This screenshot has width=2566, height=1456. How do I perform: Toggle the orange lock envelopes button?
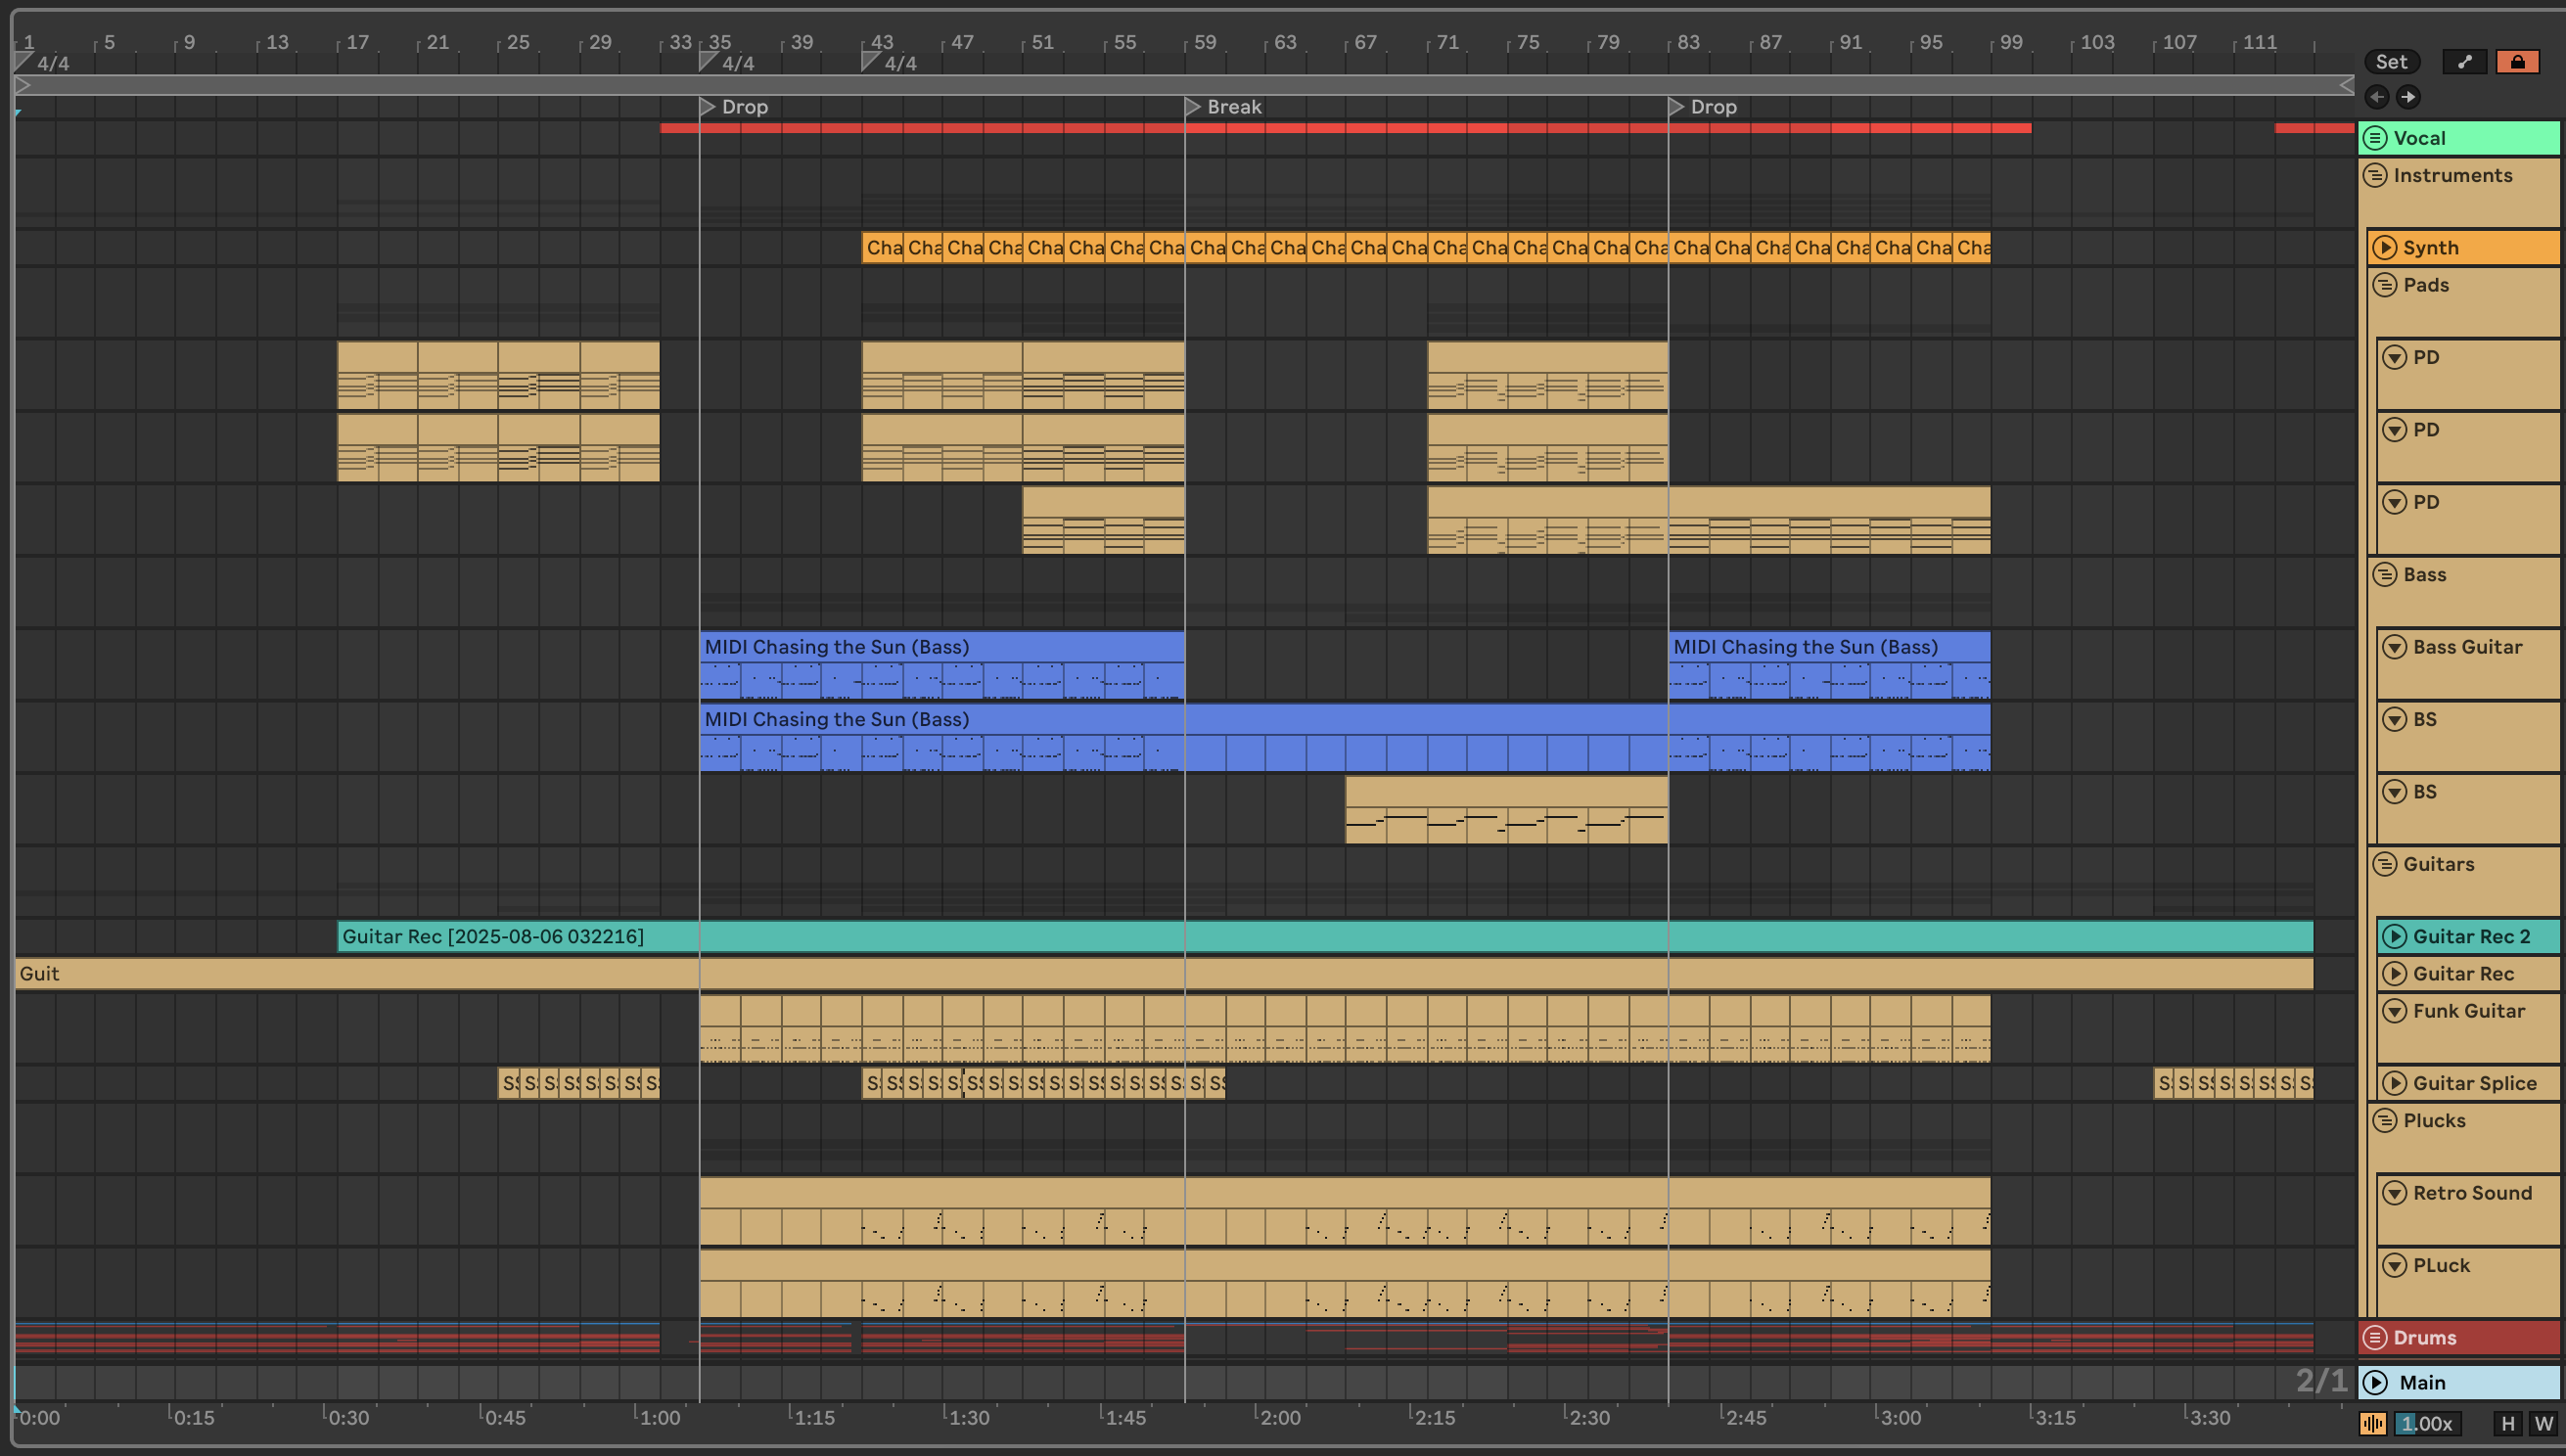pyautogui.click(x=2517, y=62)
